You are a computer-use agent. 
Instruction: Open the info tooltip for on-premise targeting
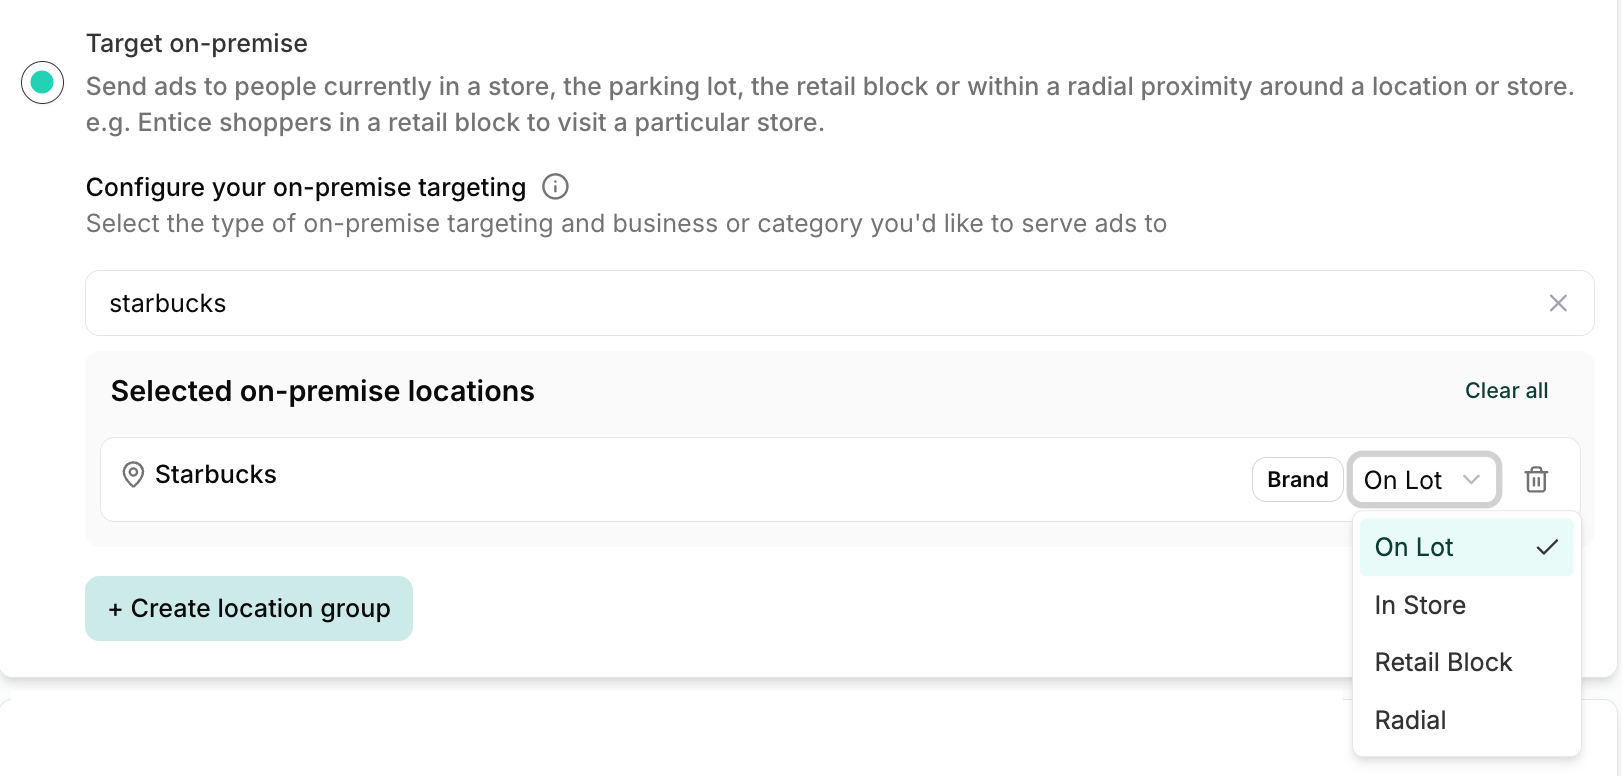(x=555, y=187)
